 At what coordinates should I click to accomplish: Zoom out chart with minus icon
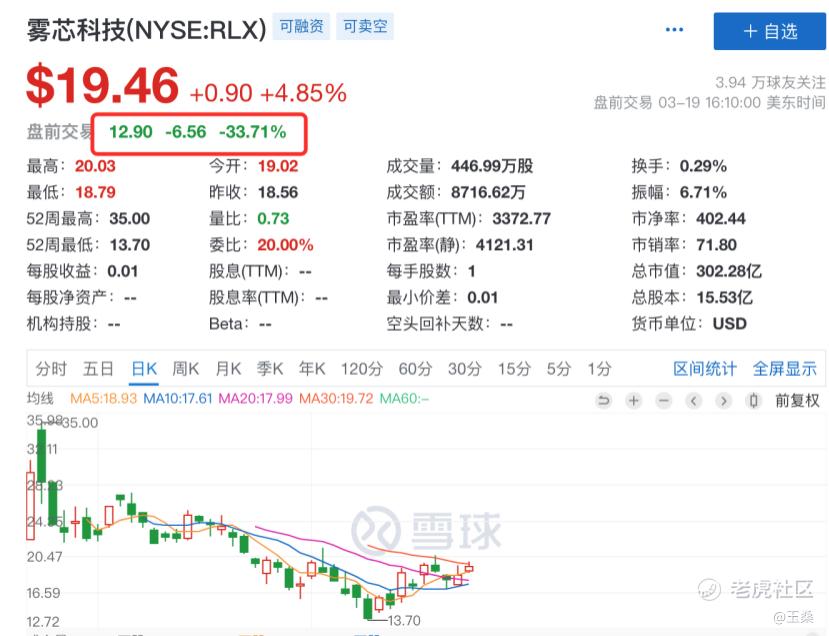pos(664,401)
